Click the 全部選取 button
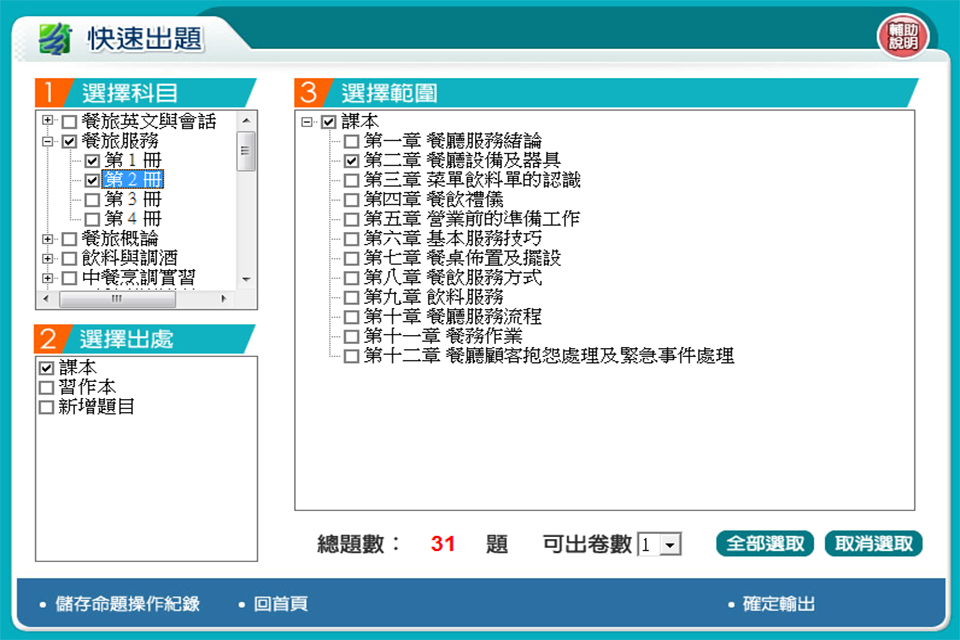960x640 pixels. click(765, 544)
